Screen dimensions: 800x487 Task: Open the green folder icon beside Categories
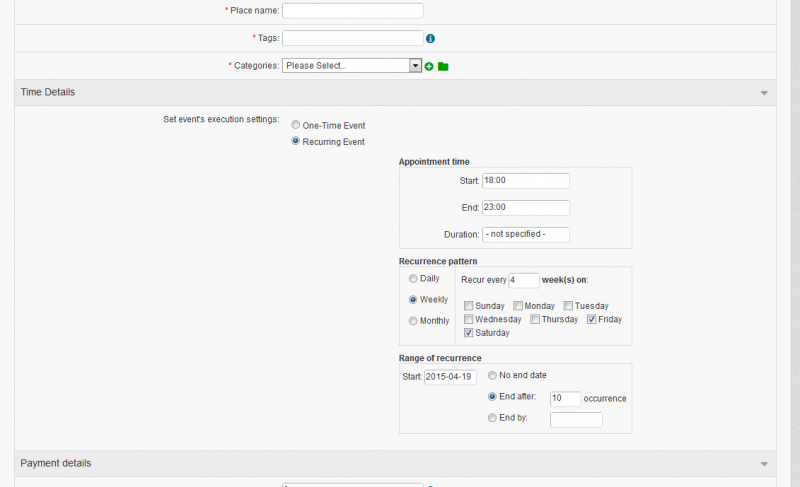tap(443, 66)
